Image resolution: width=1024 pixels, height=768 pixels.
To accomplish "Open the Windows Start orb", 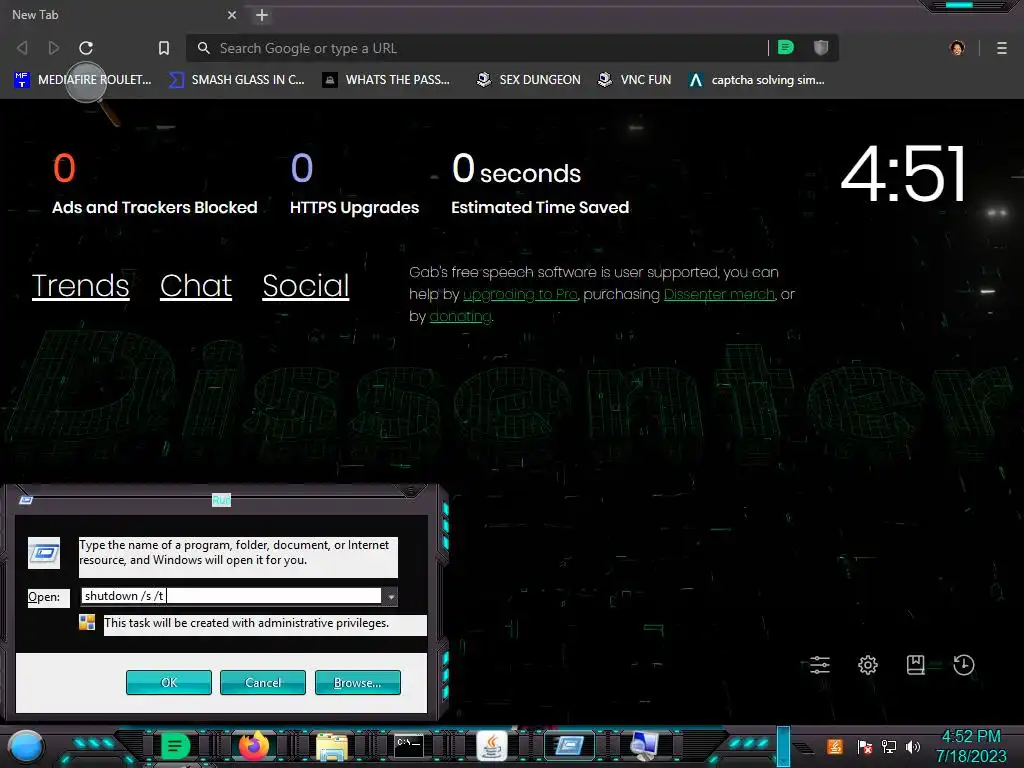I will pos(25,747).
